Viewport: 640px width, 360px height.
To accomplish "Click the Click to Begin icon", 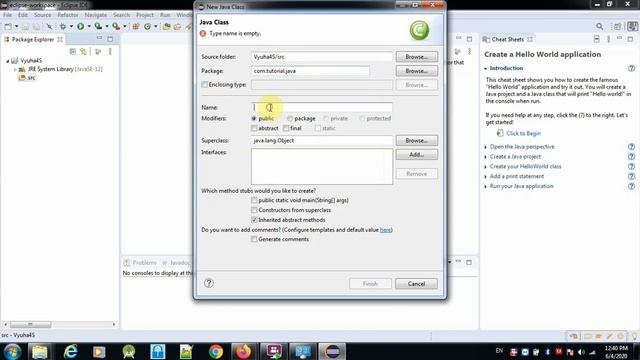I will point(500,133).
